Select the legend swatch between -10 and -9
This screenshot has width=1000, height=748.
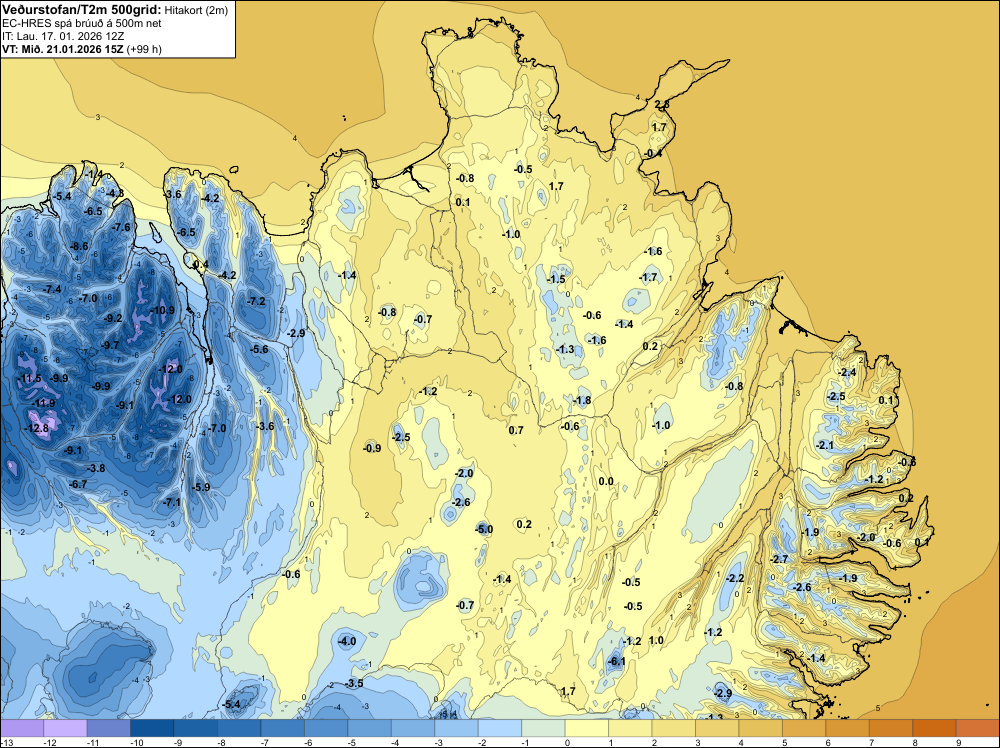[x=152, y=728]
